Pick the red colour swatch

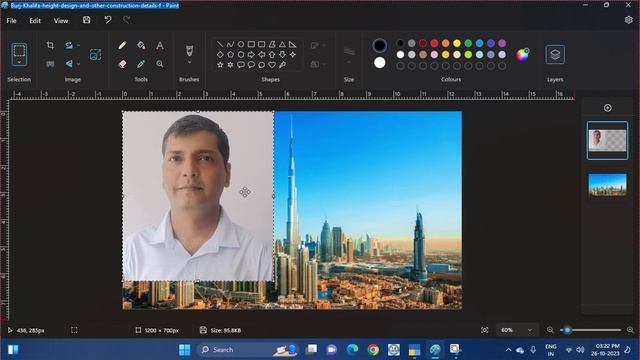tap(434, 43)
